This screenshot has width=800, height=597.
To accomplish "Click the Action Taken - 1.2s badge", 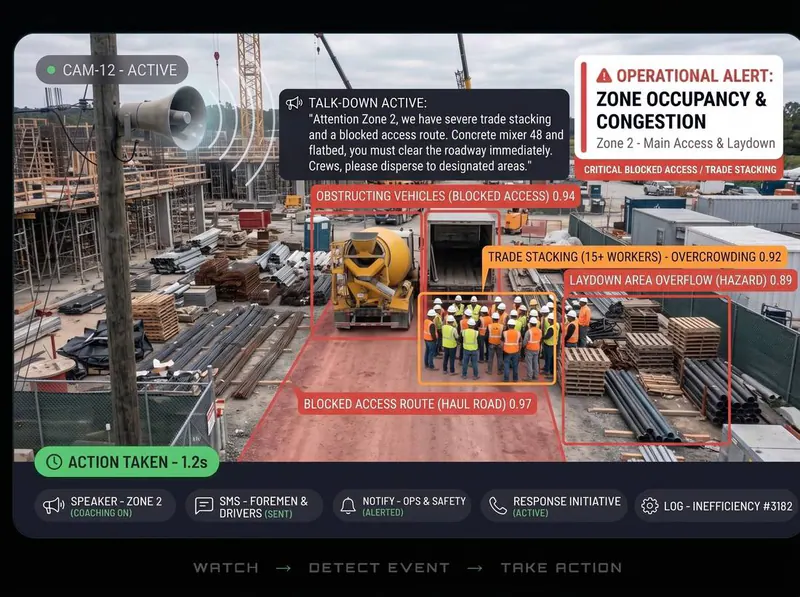I will tap(127, 462).
